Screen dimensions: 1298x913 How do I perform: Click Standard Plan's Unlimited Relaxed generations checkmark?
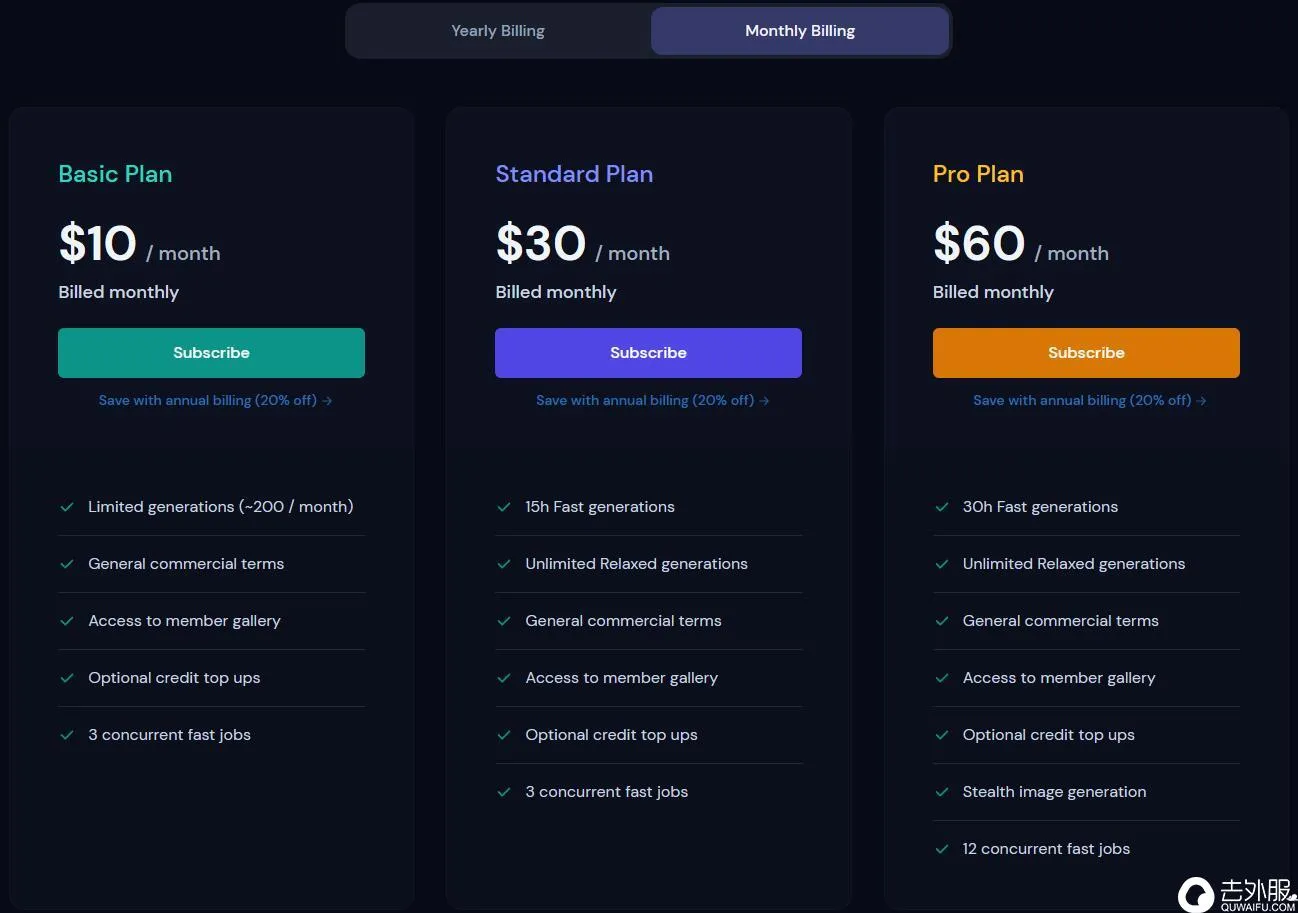tap(504, 564)
